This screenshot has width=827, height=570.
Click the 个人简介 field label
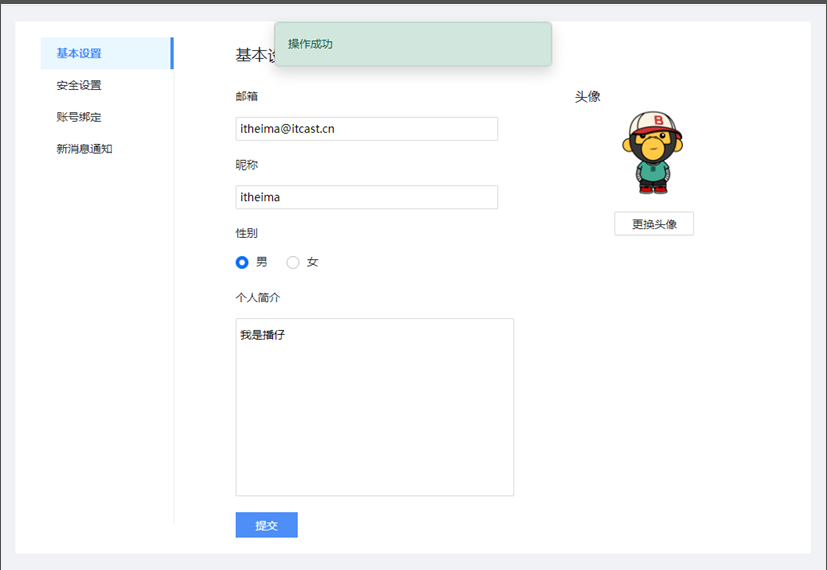pos(258,298)
